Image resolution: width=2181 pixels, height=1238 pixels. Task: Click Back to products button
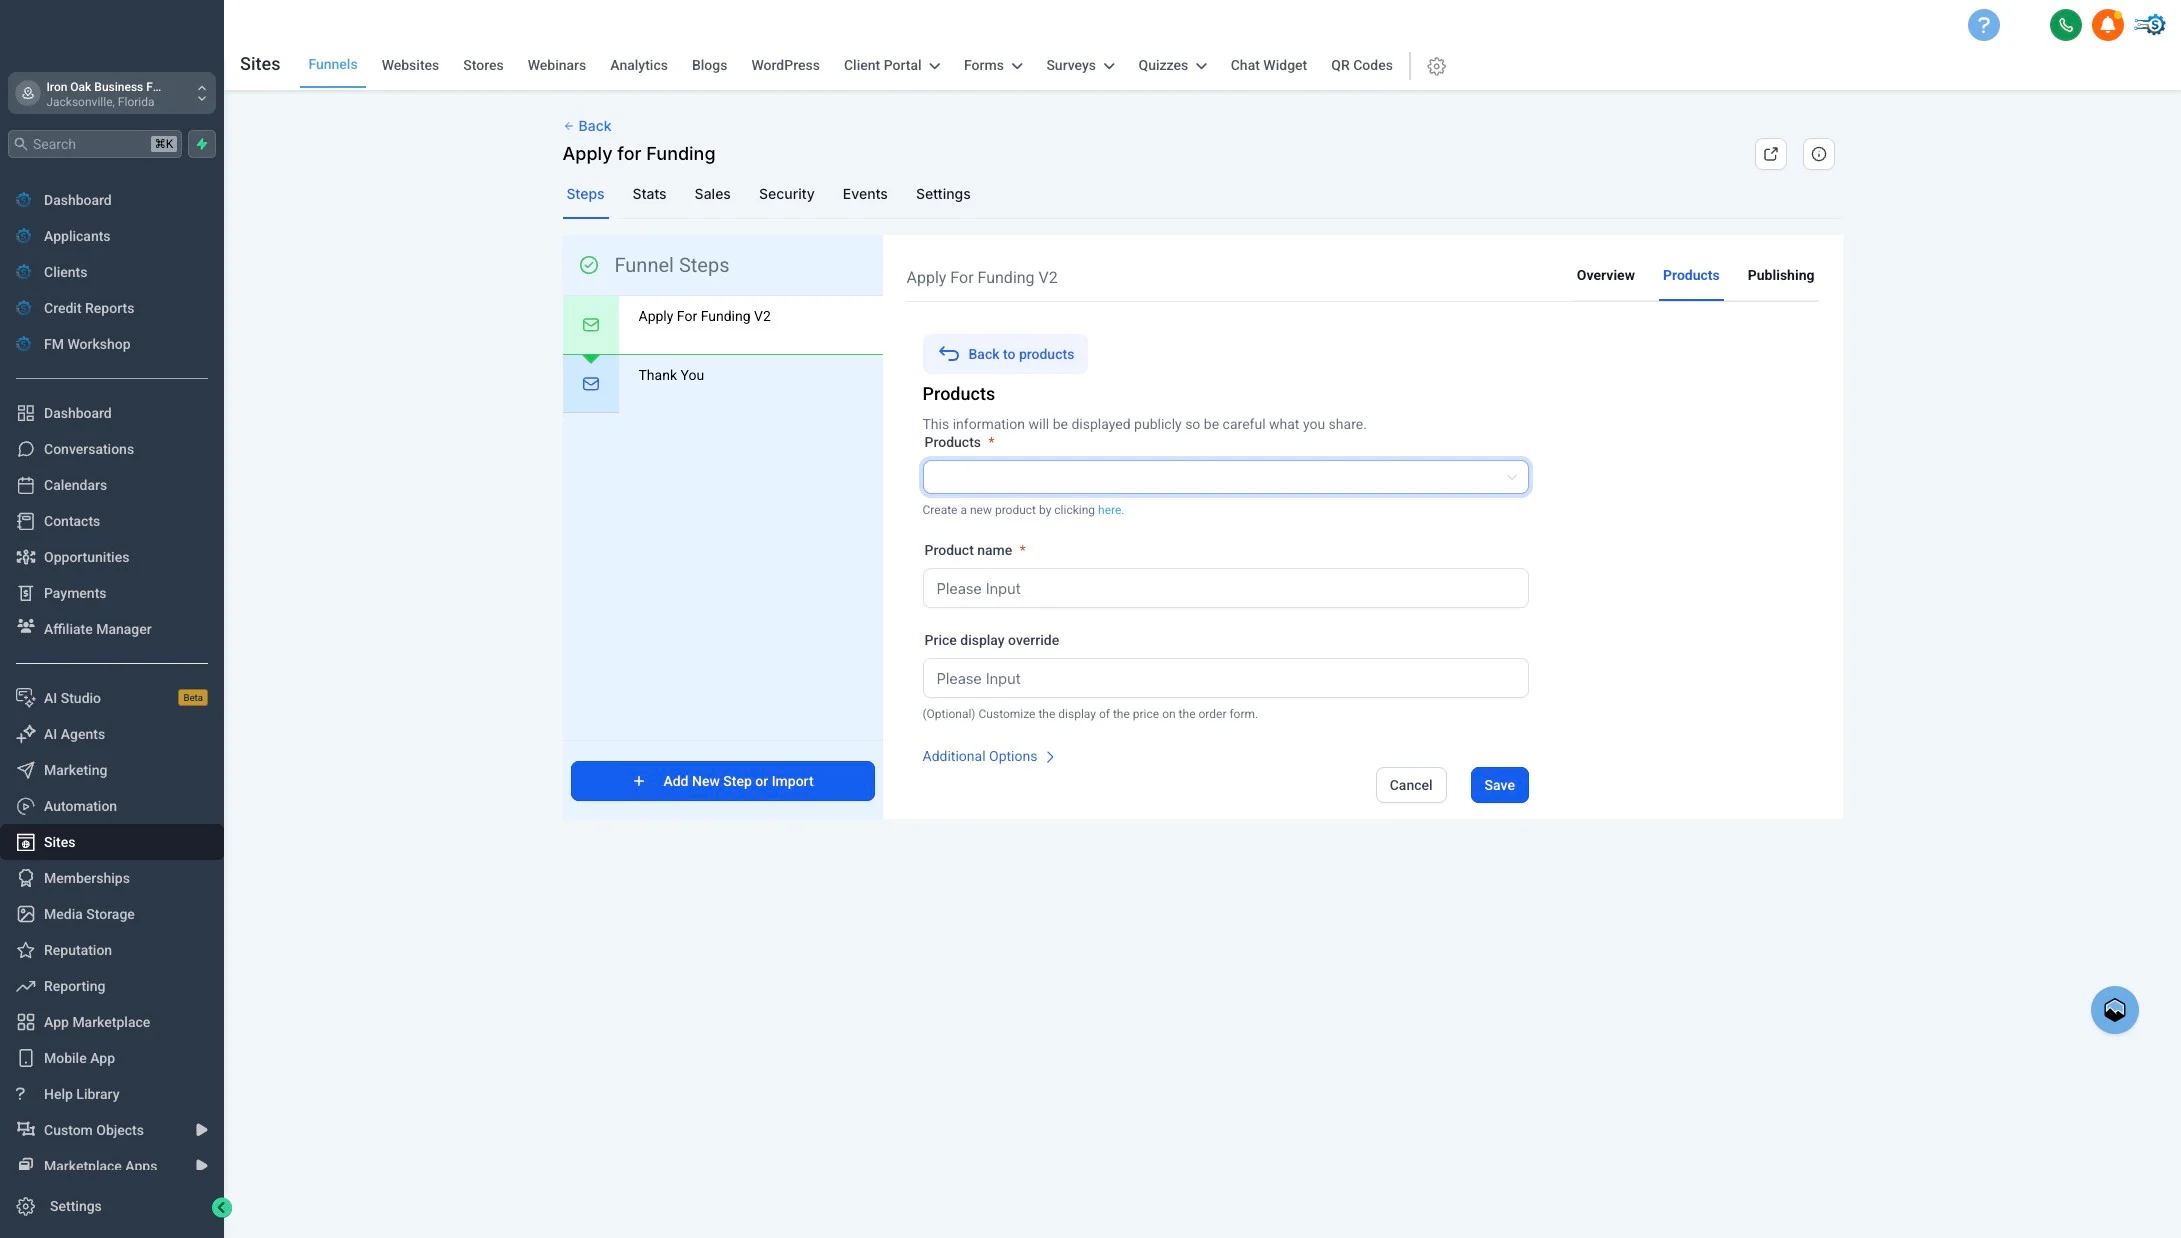[1005, 354]
